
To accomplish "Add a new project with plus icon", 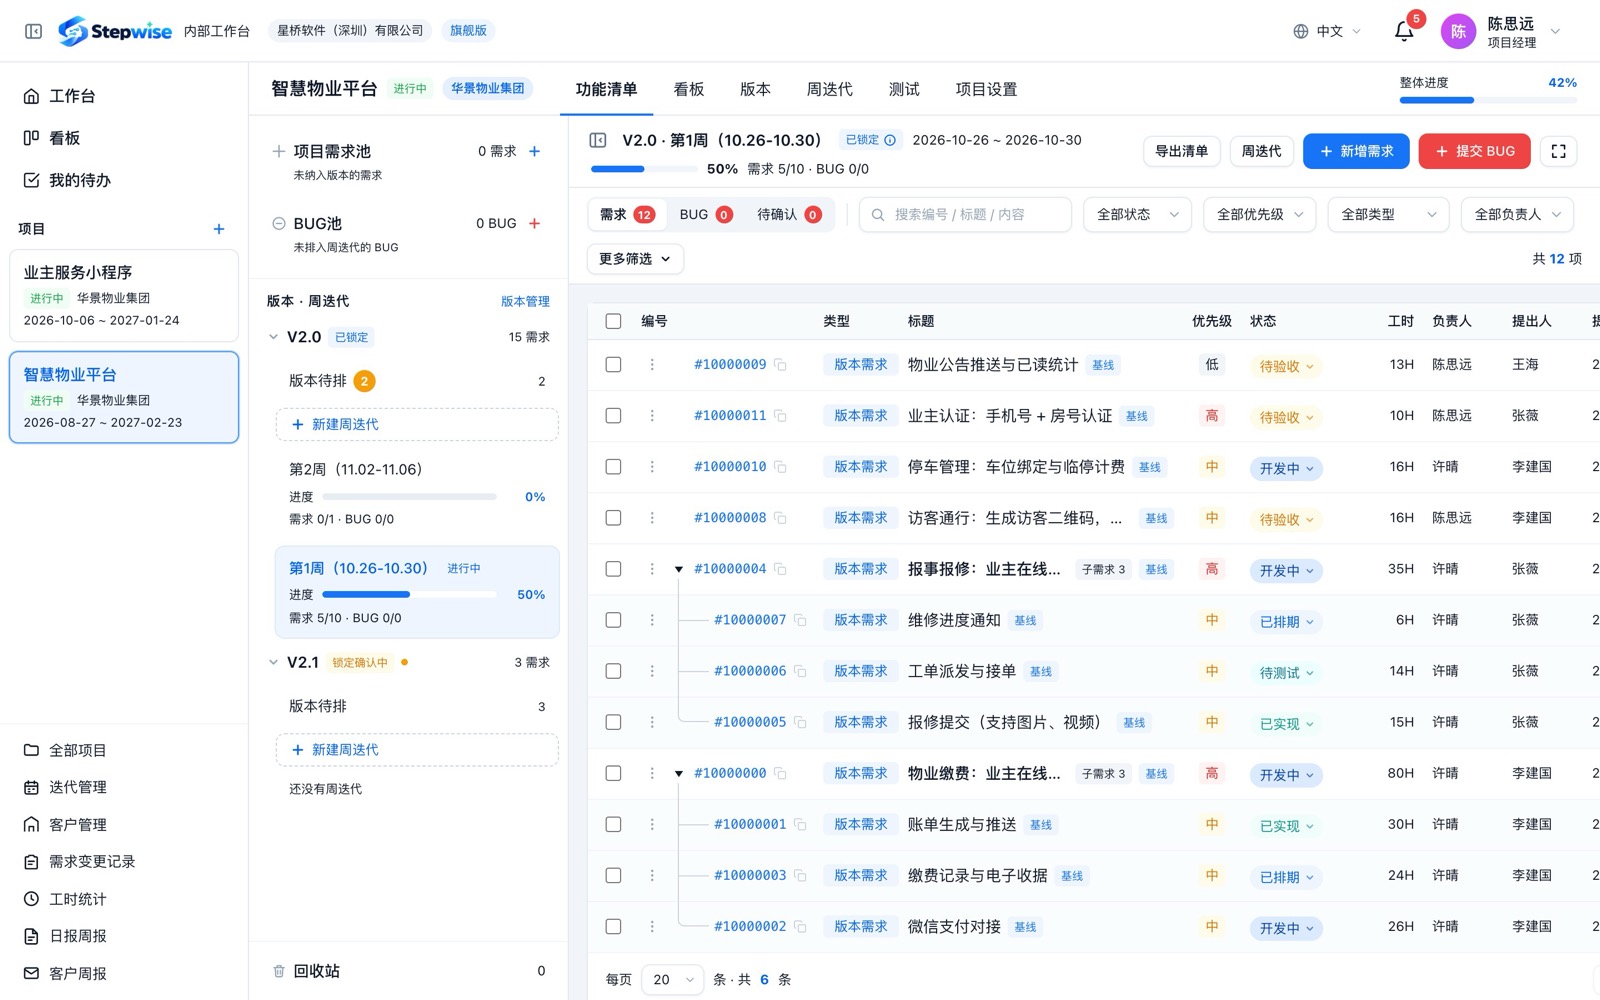I will (219, 229).
